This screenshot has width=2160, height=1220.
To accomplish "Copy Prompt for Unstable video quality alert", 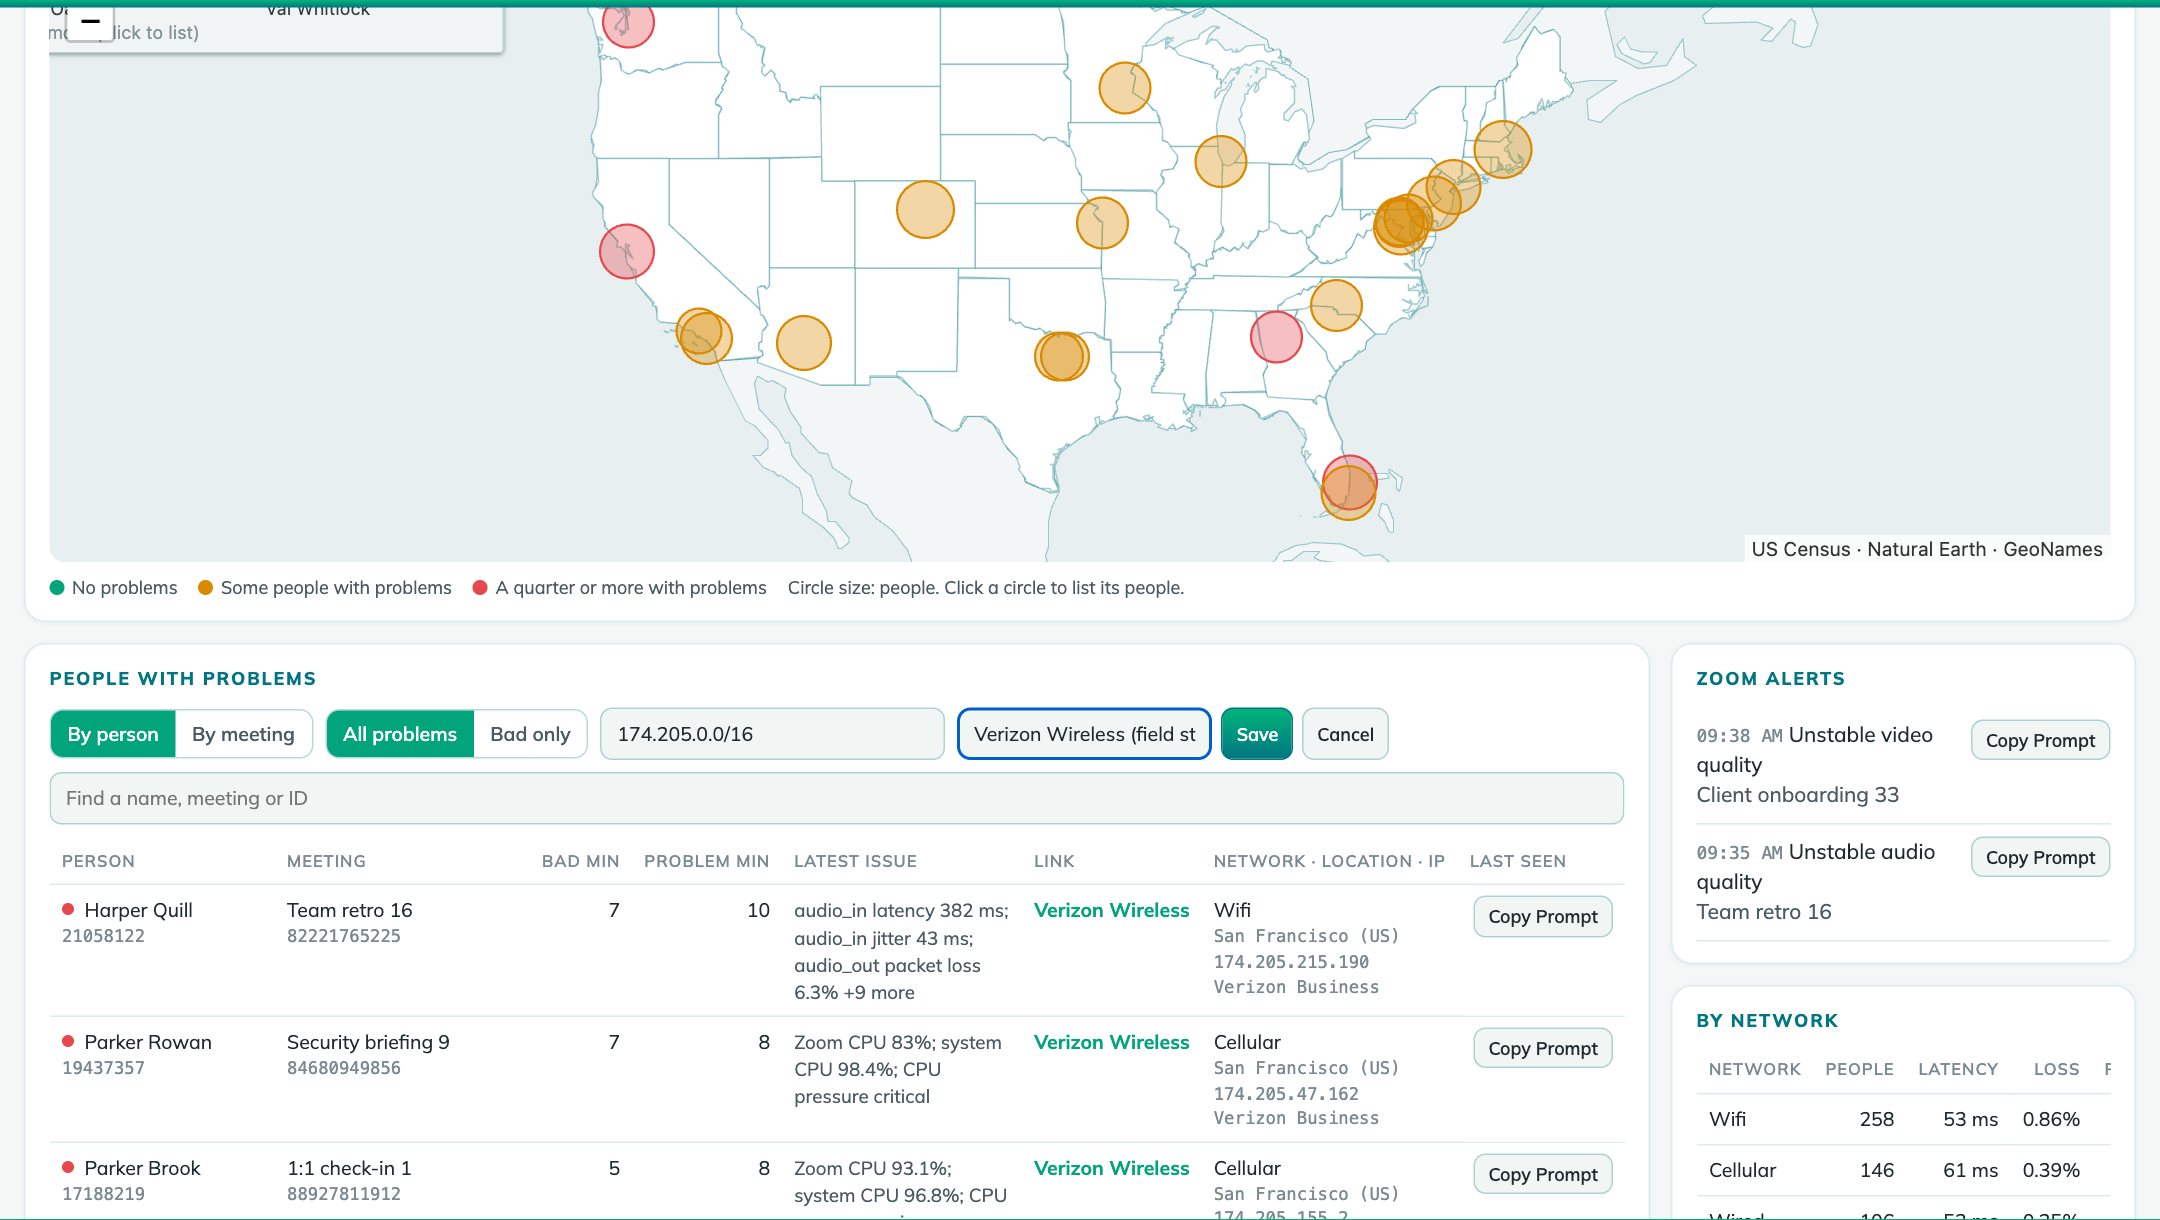I will click(x=2040, y=740).
